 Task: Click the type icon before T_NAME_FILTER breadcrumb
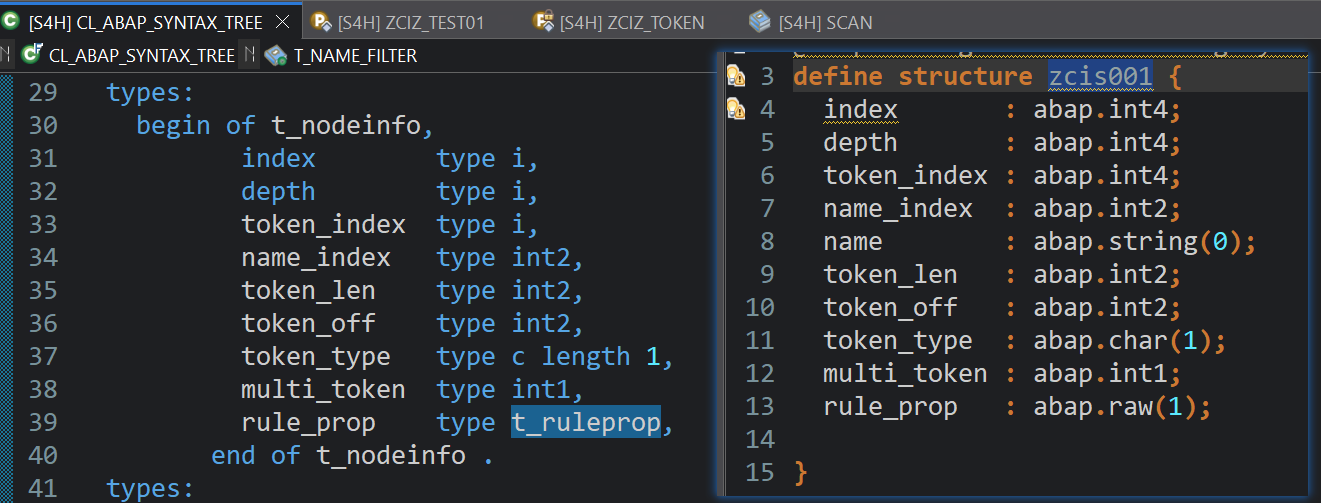[x=276, y=55]
